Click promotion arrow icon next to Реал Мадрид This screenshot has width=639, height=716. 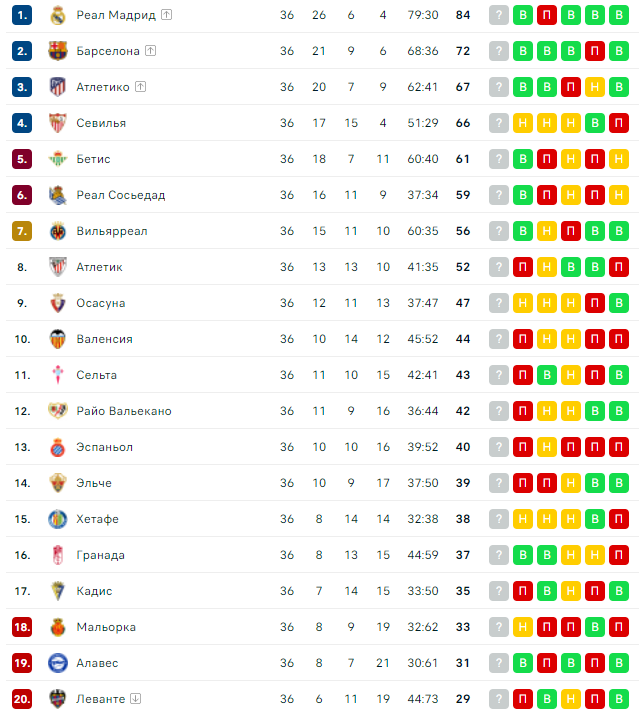point(167,15)
